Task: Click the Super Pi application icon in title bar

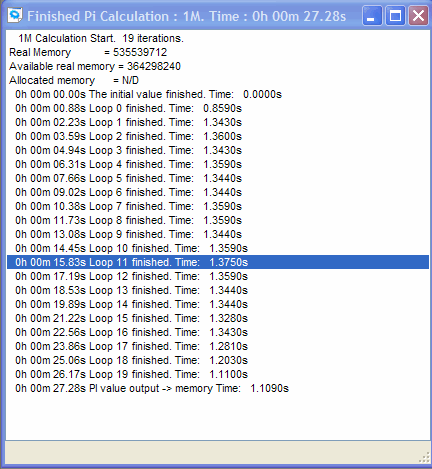Action: coord(15,15)
